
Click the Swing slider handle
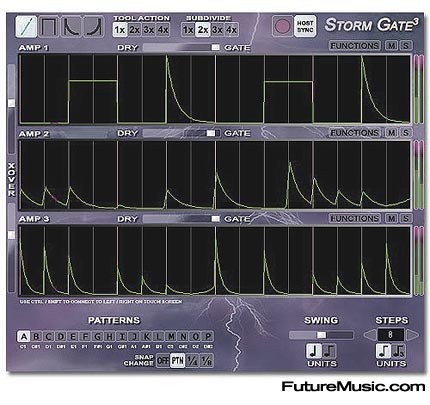pos(321,335)
